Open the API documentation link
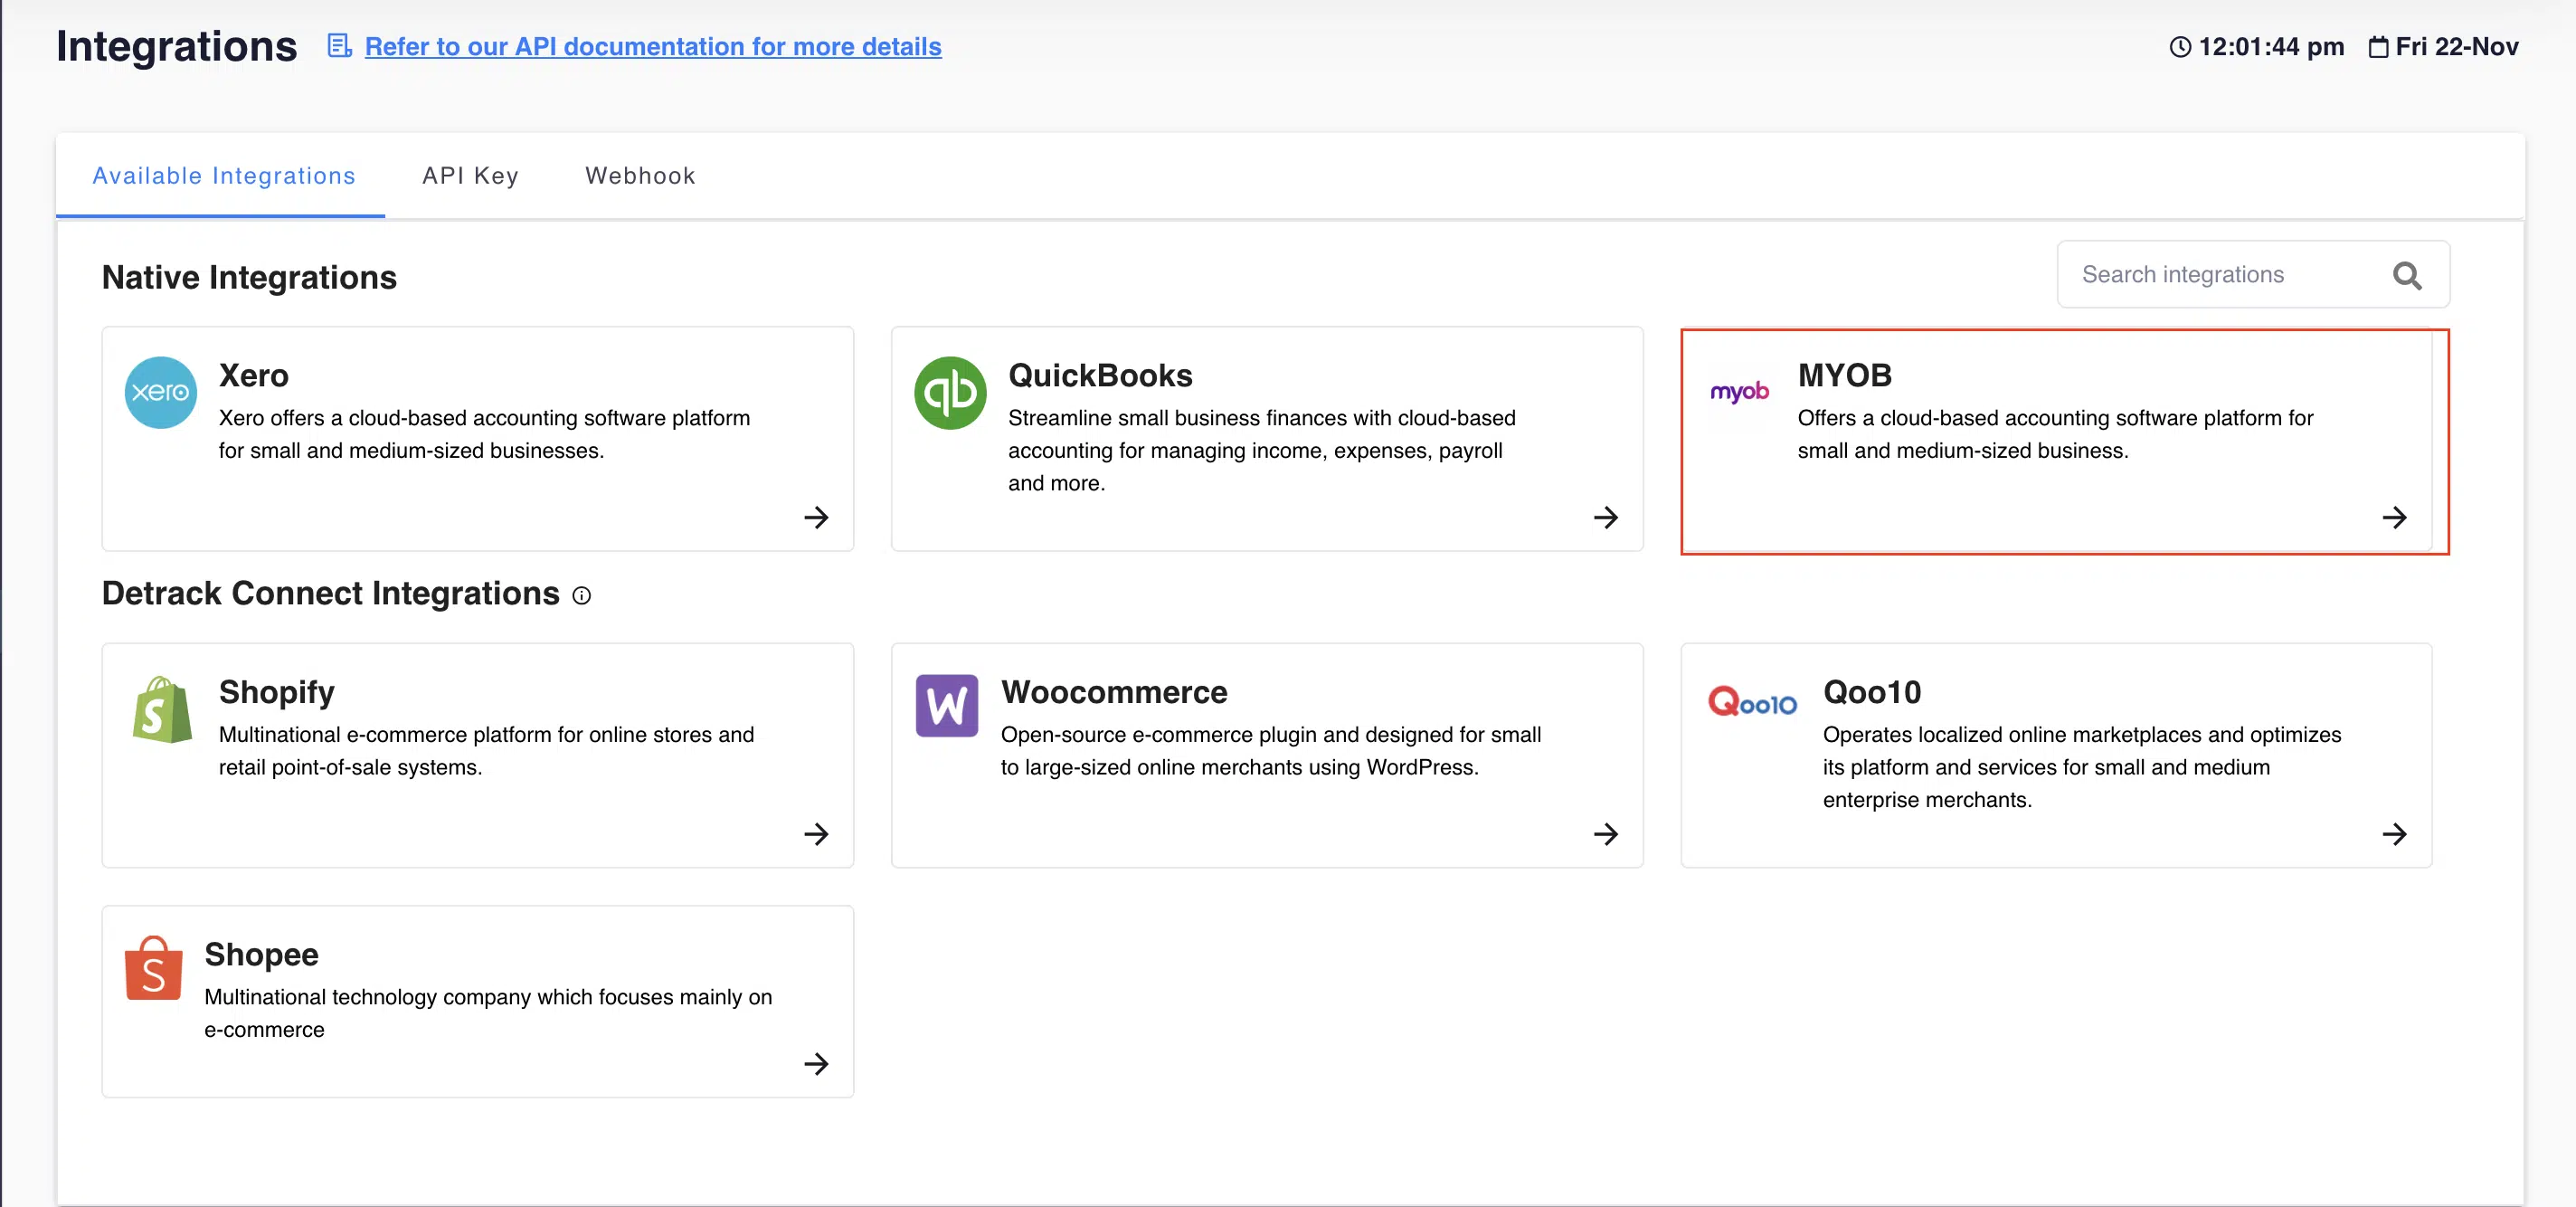The image size is (2576, 1207). coord(652,46)
